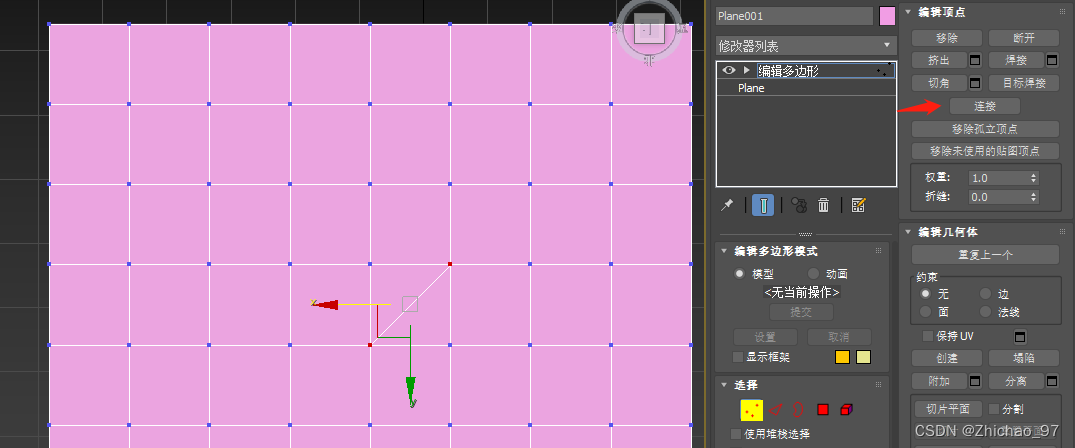Expand the 编辑多边形 modifier triangle
The image size is (1075, 448).
click(x=746, y=70)
